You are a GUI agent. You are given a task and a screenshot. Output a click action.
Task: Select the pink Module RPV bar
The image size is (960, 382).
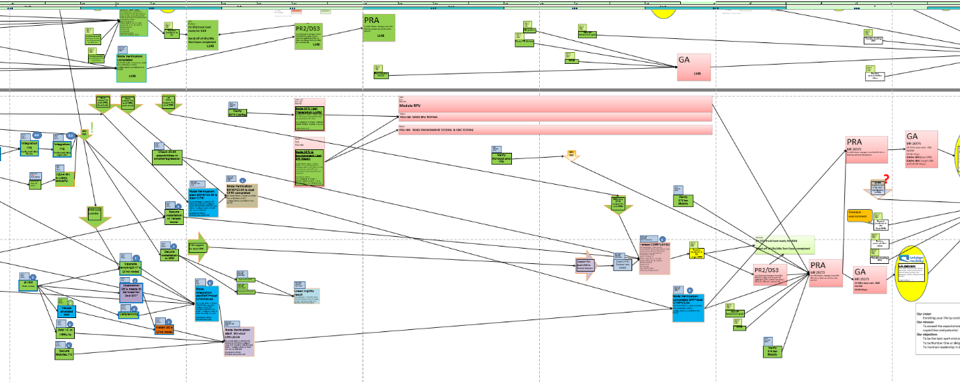click(x=555, y=105)
